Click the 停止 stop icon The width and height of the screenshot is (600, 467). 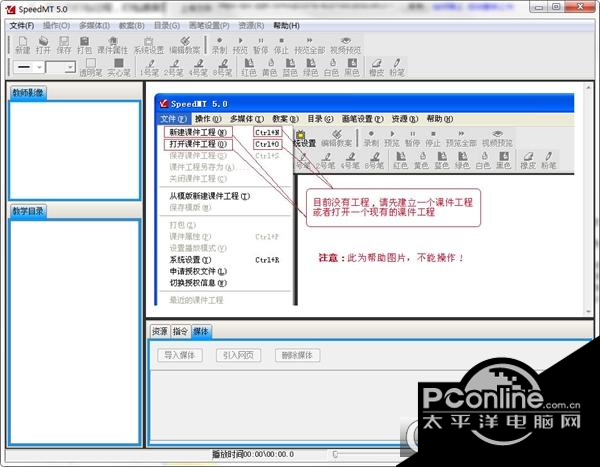coord(281,45)
